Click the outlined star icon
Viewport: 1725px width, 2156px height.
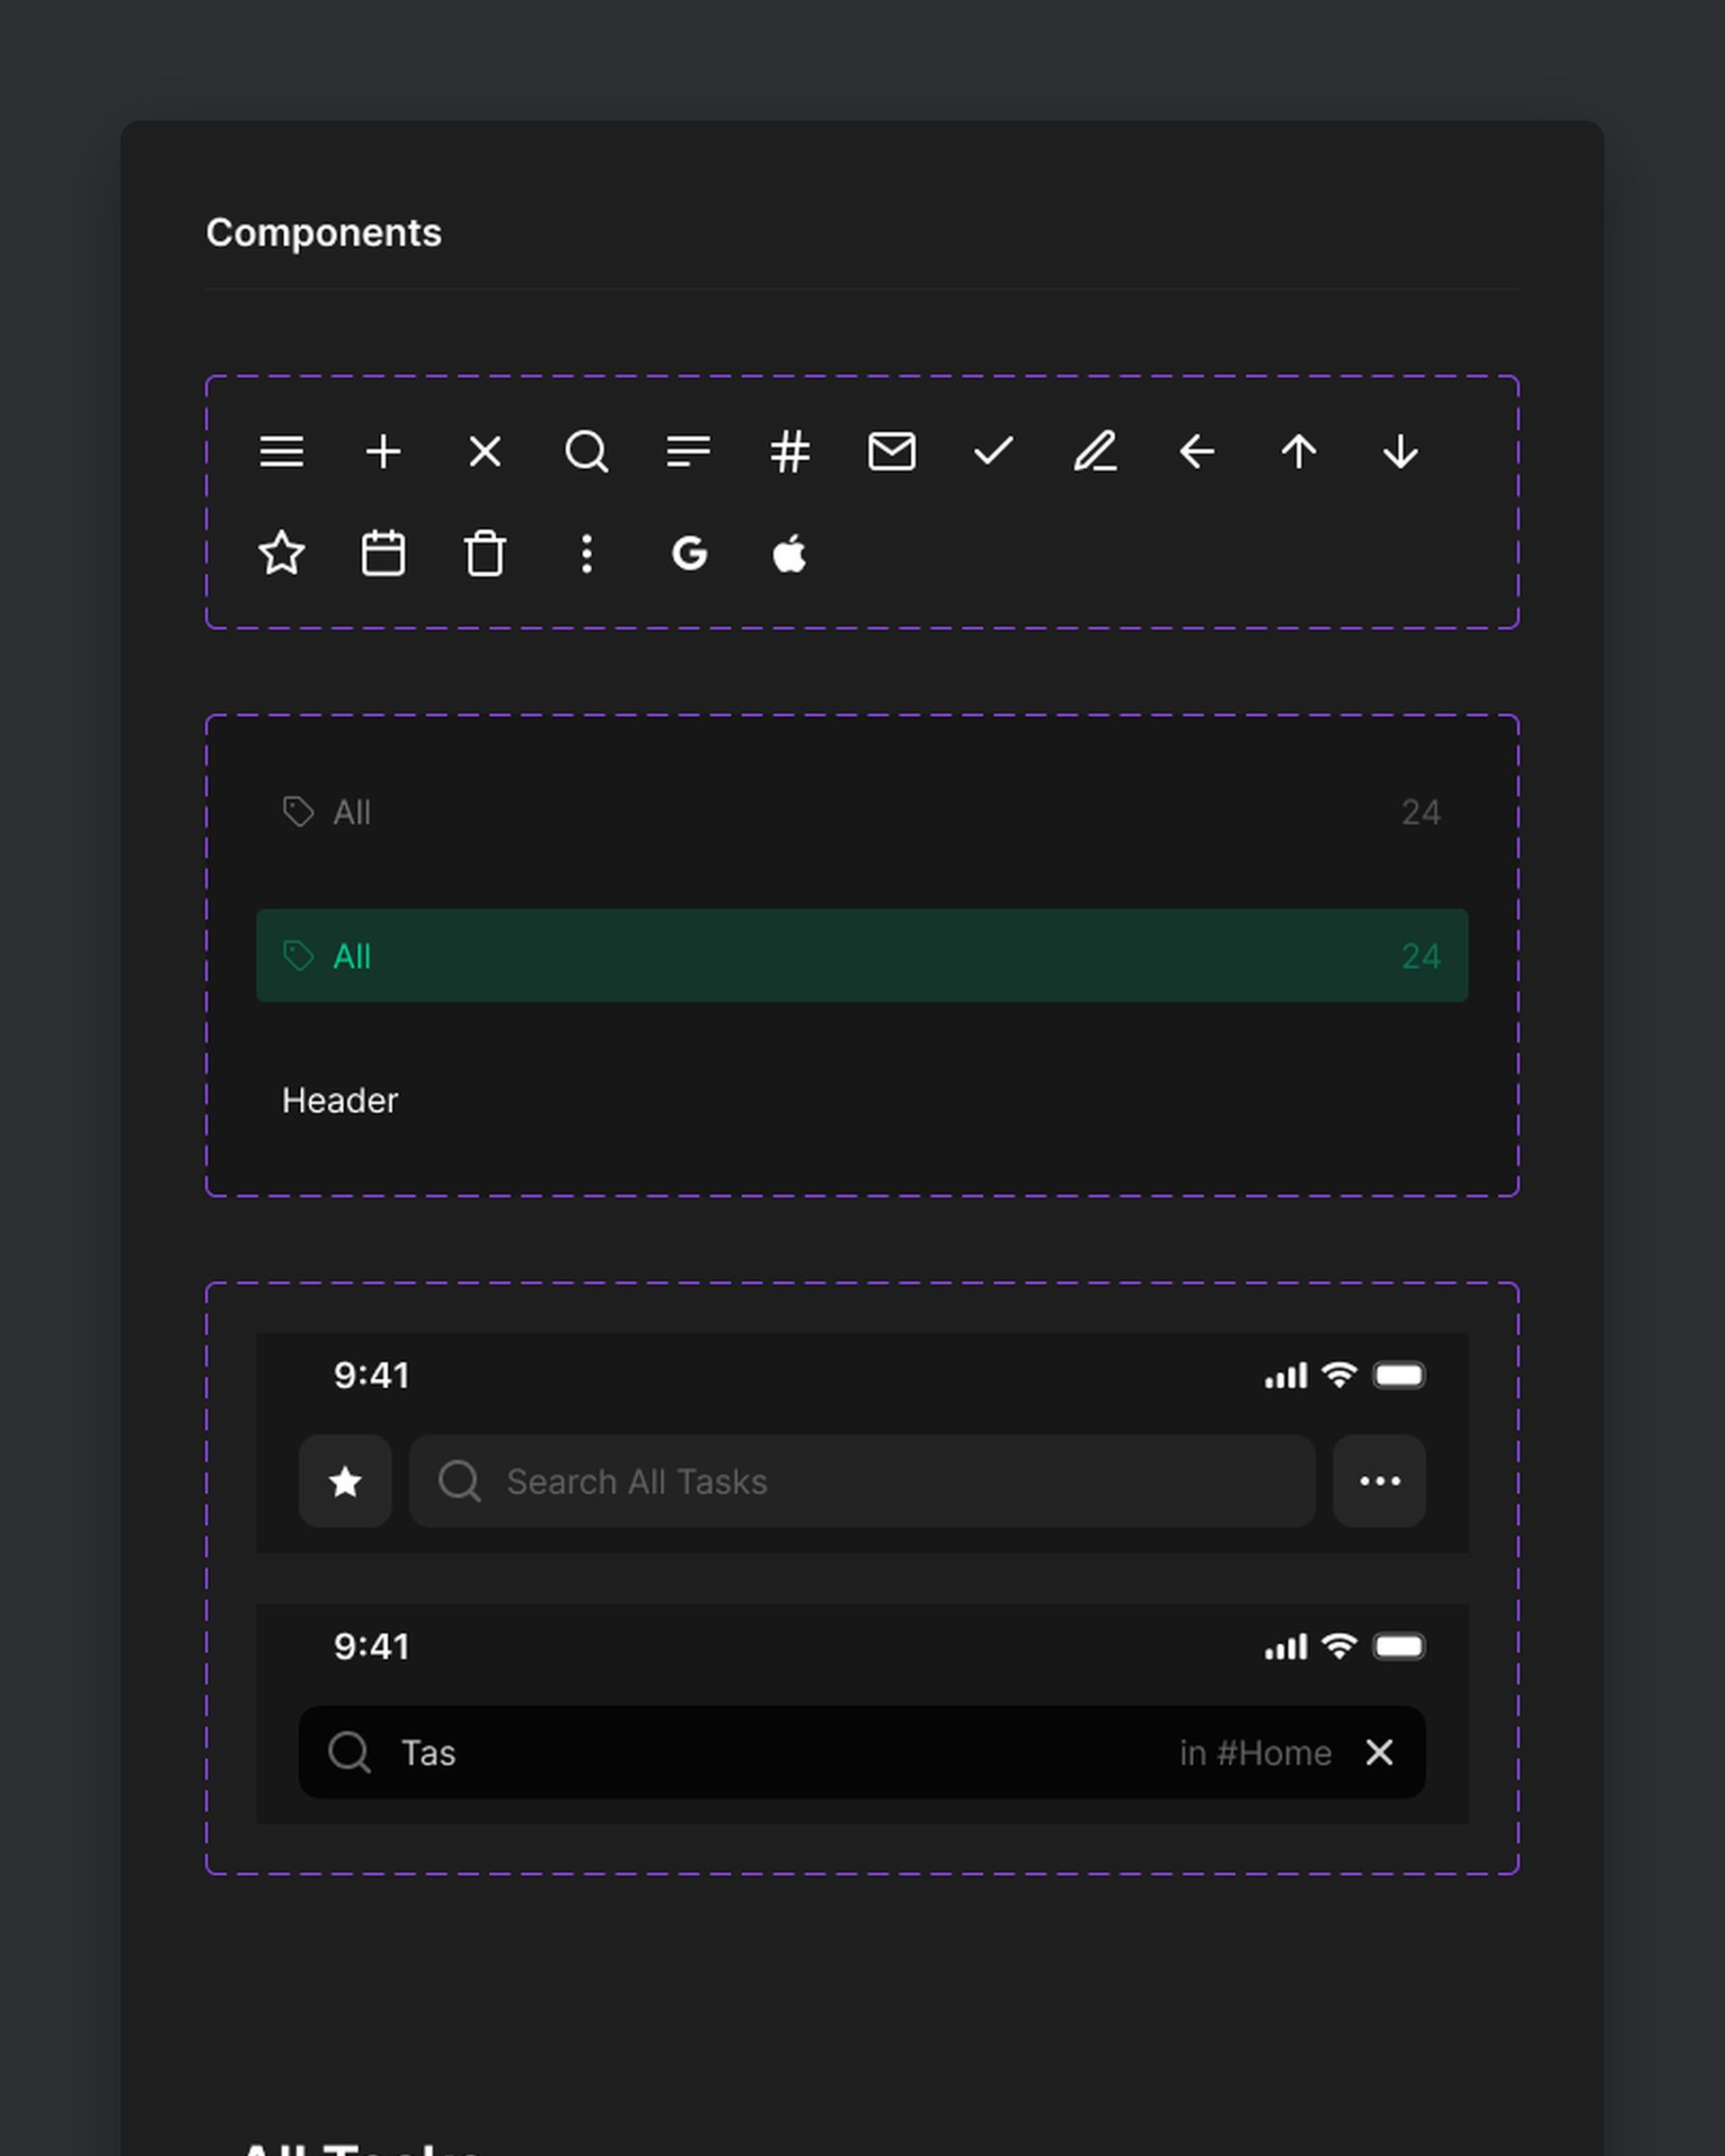pyautogui.click(x=281, y=553)
